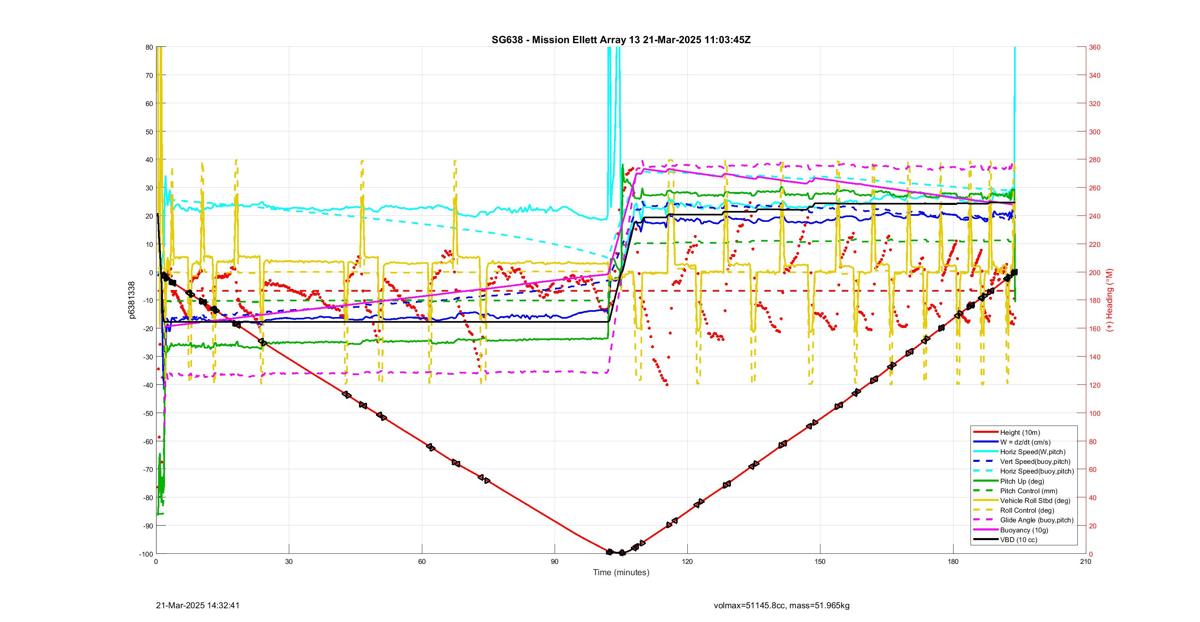The width and height of the screenshot is (1200, 622).
Task: Click the left y-axis tick label '80'
Action: click(148, 47)
